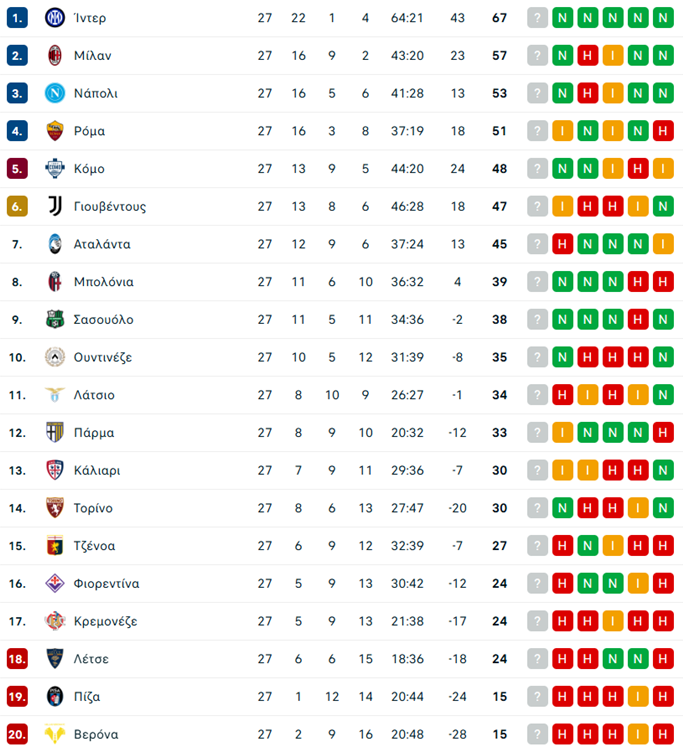The height and width of the screenshot is (751, 683).
Task: Click the Fiorentina crest icon
Action: (x=54, y=583)
